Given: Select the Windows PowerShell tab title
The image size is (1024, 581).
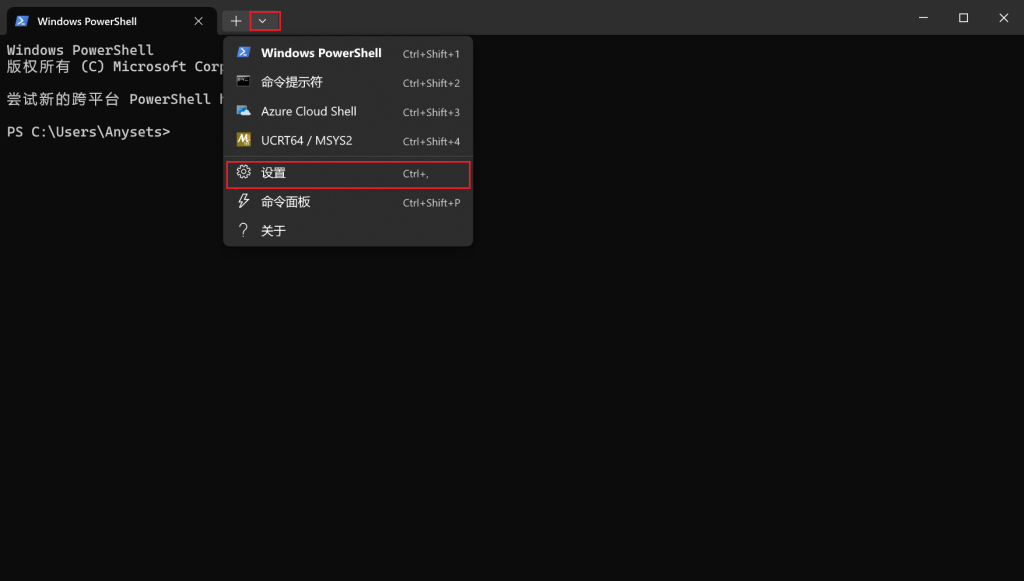Looking at the screenshot, I should (87, 21).
